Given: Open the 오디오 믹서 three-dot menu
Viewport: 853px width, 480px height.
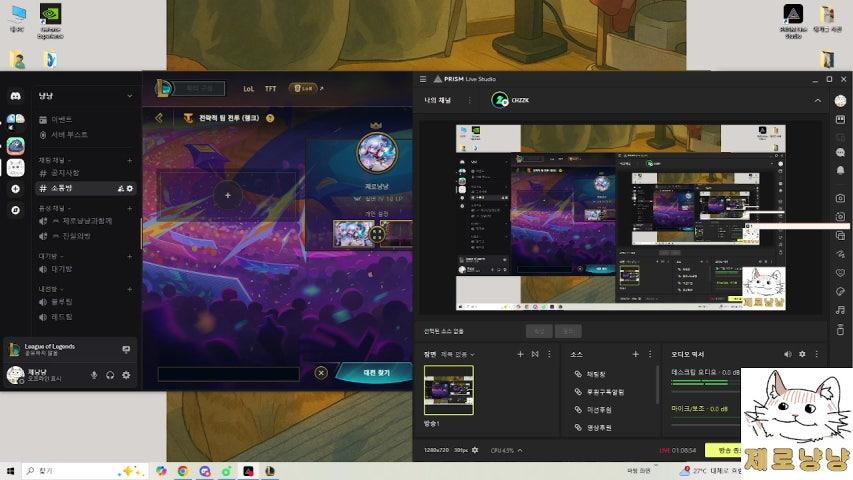Looking at the screenshot, I should pos(817,354).
